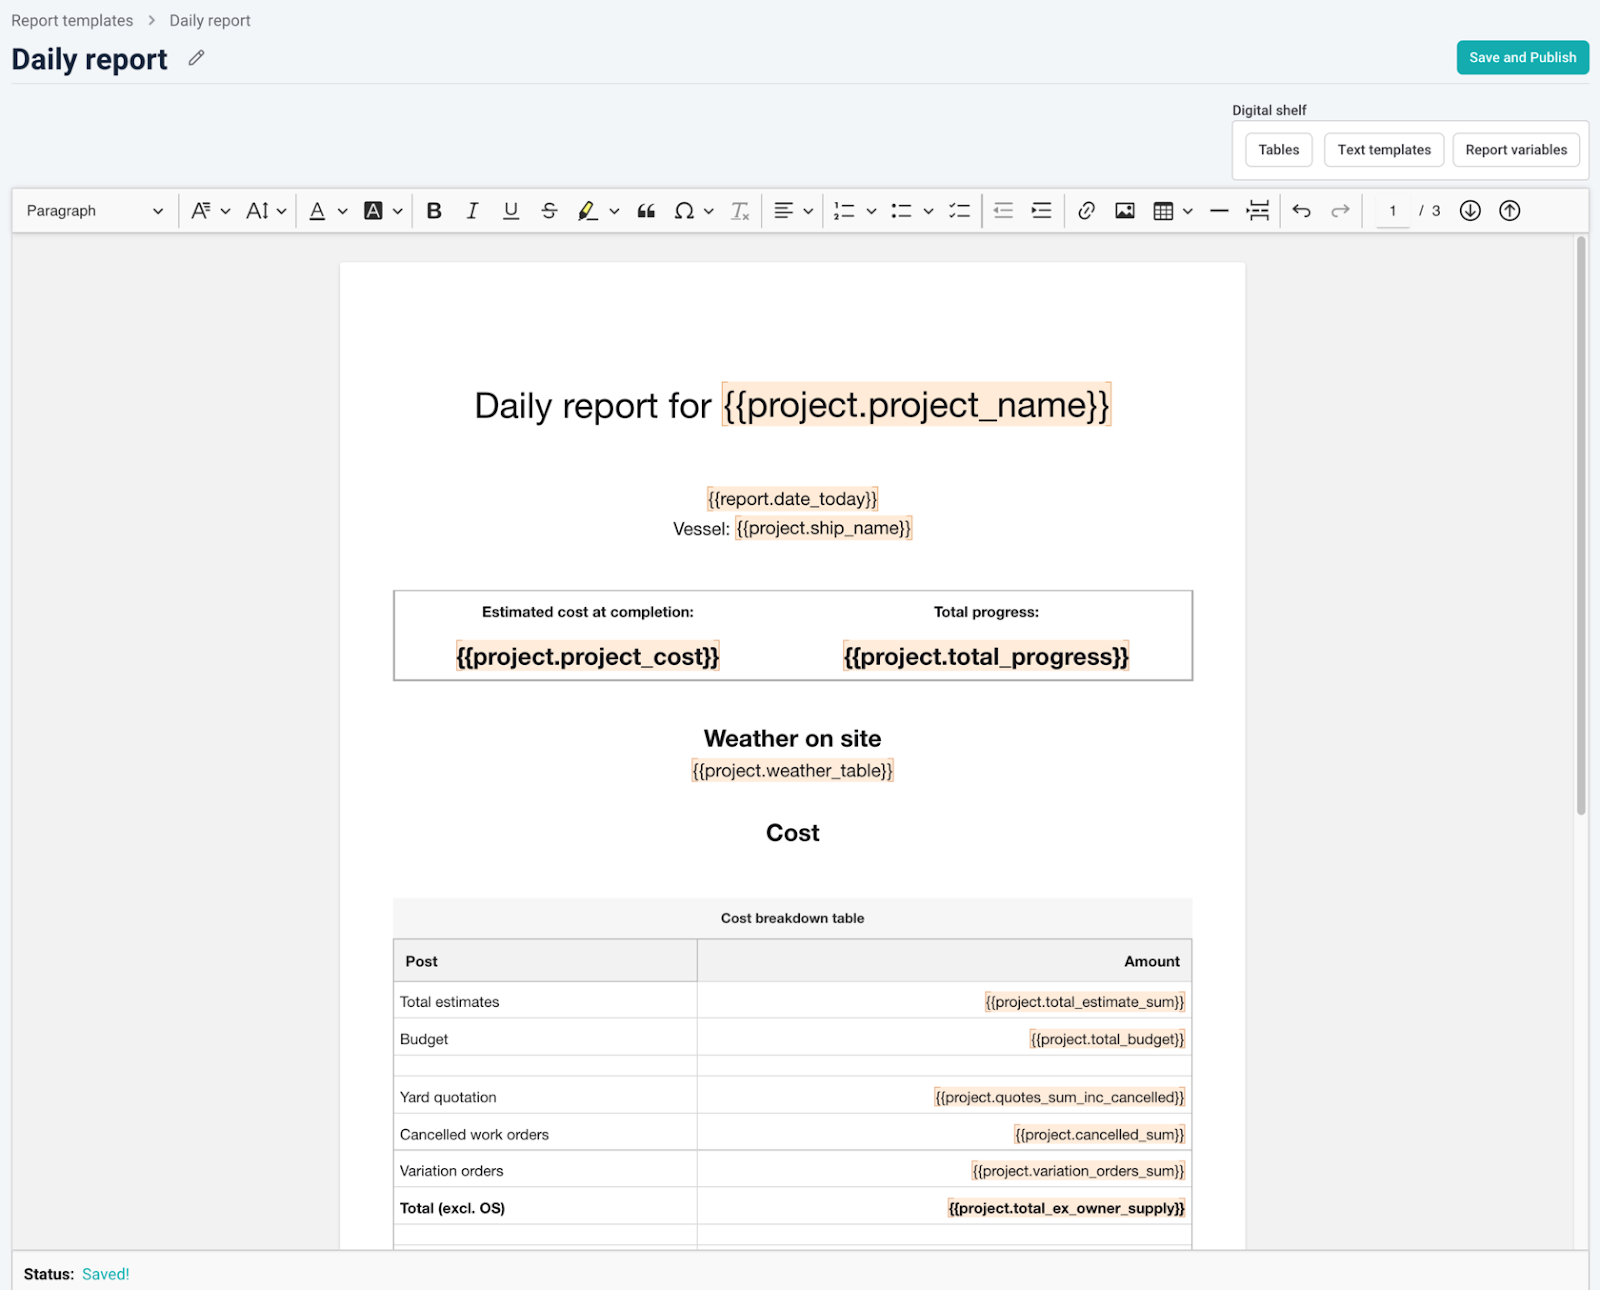Viewport: 1600px width, 1290px height.
Task: Toggle strikethrough formatting
Action: (x=549, y=211)
